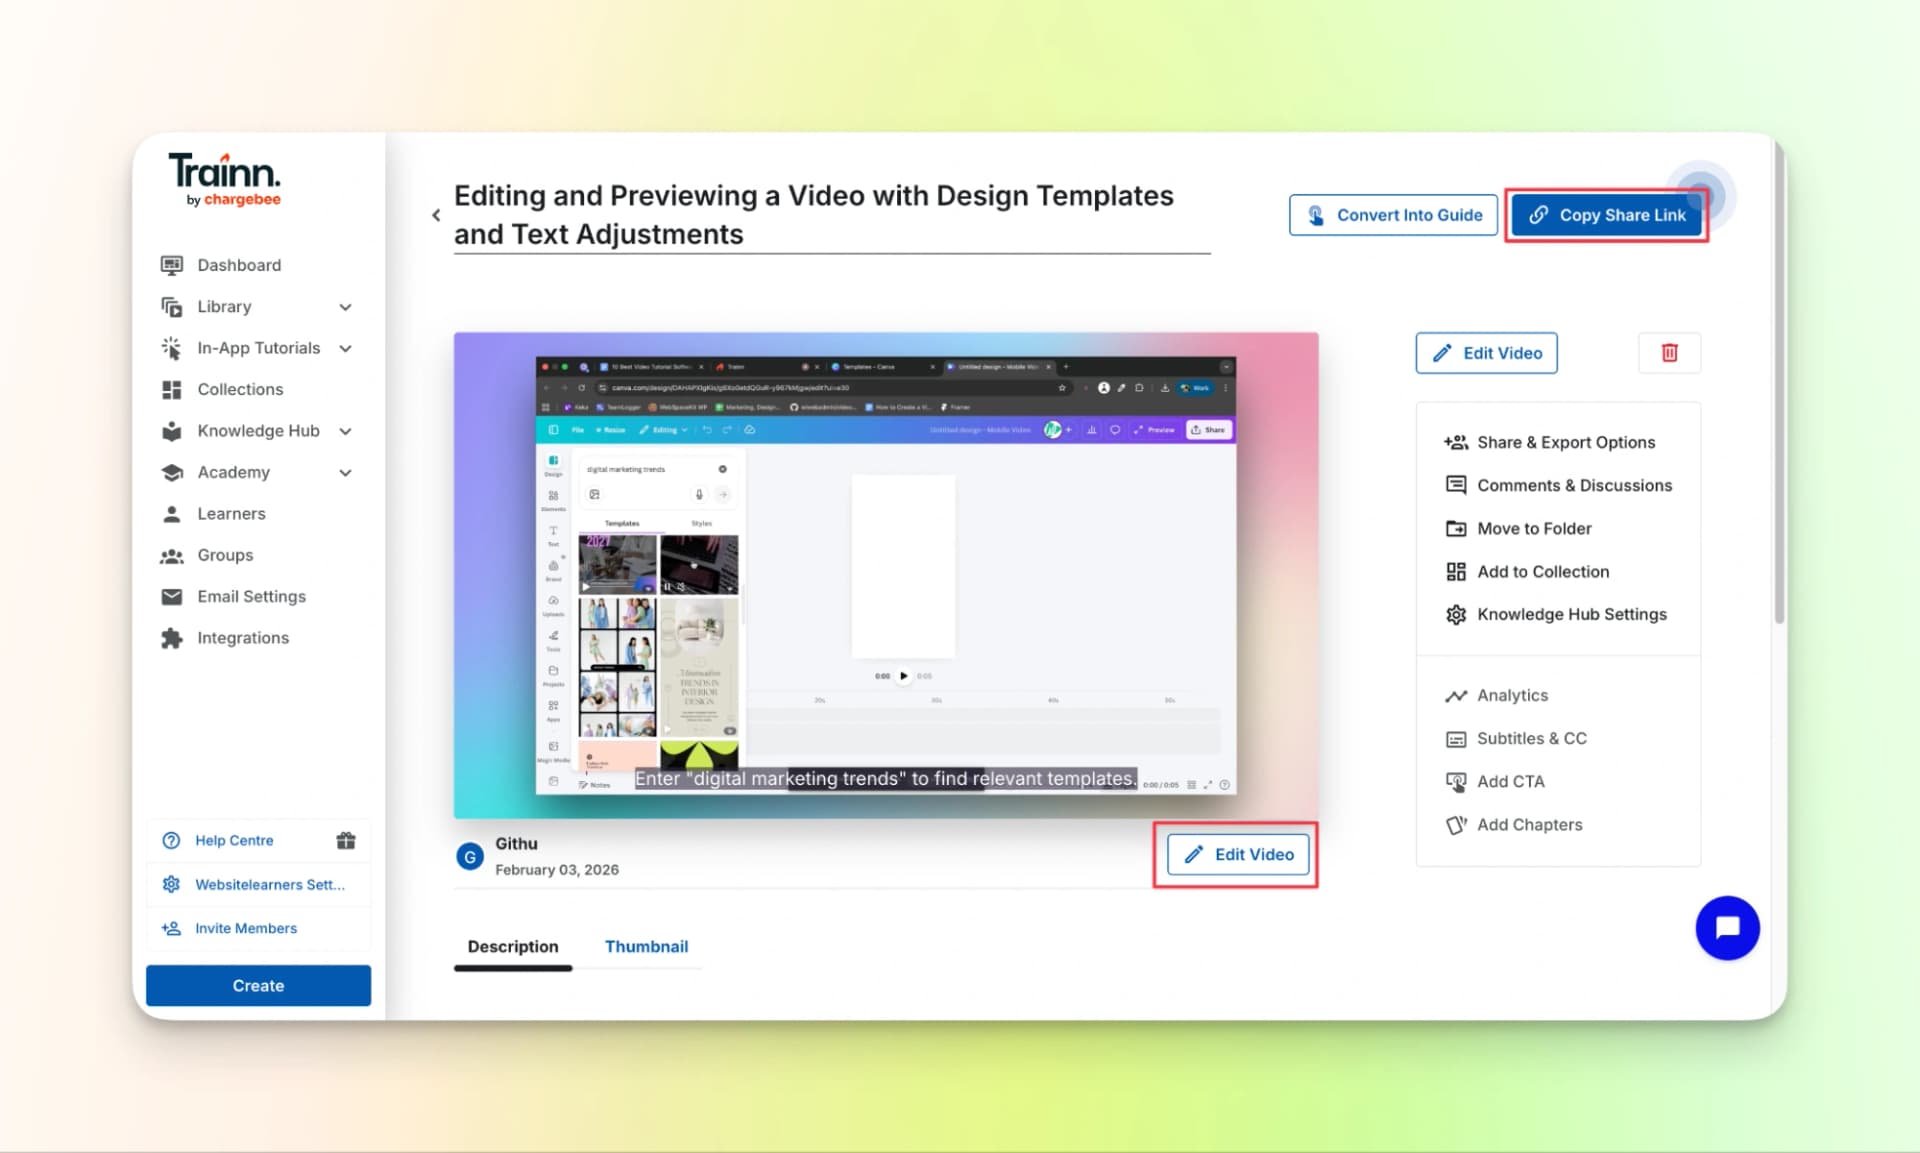The image size is (1920, 1153).
Task: Click the gift icon next to Help Centre
Action: [346, 840]
